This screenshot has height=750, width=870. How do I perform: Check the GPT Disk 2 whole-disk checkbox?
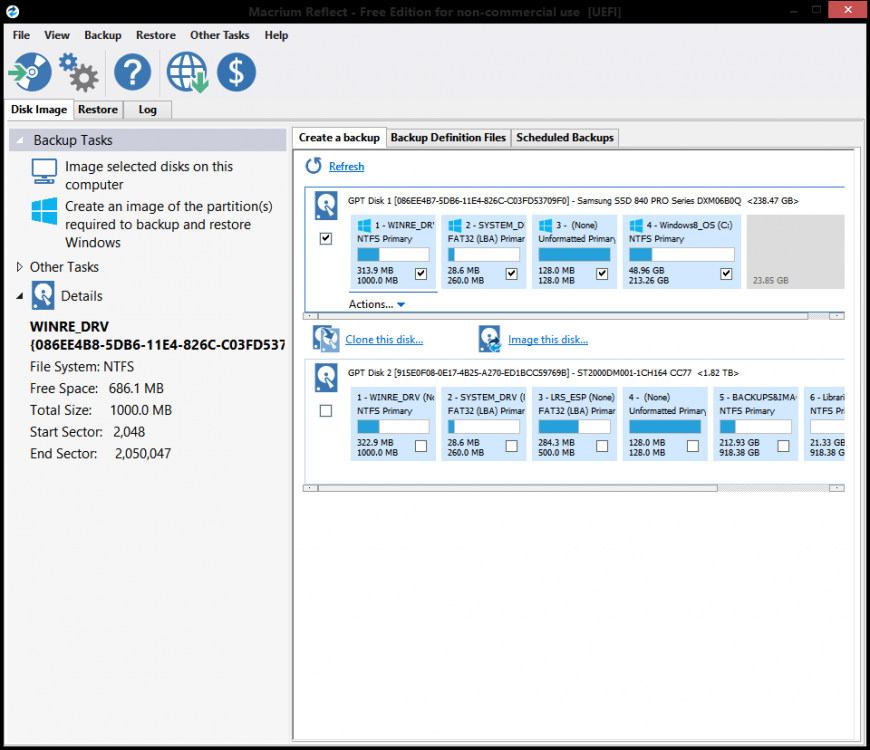[x=326, y=411]
